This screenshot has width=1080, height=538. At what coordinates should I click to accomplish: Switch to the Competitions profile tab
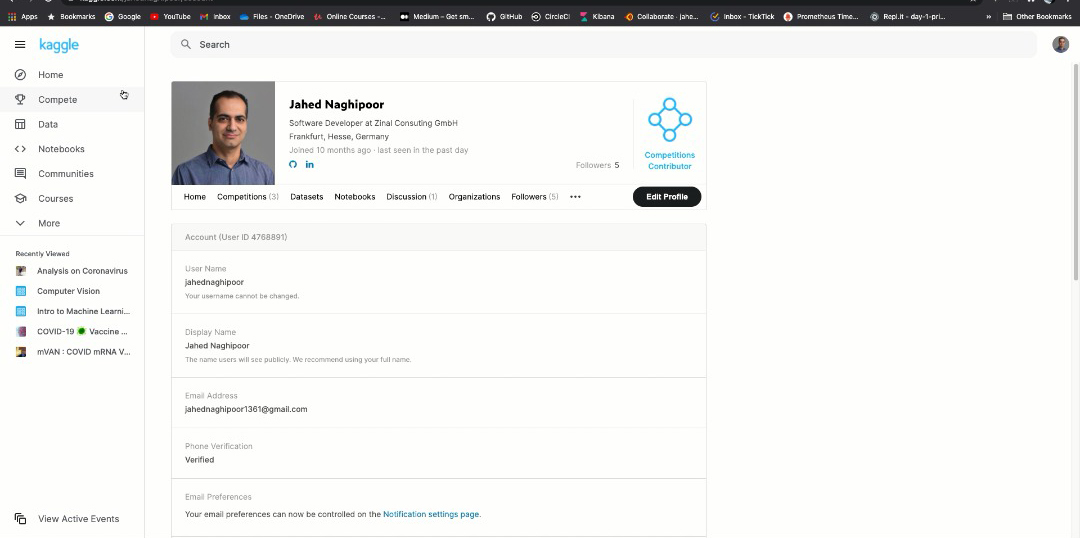click(247, 197)
